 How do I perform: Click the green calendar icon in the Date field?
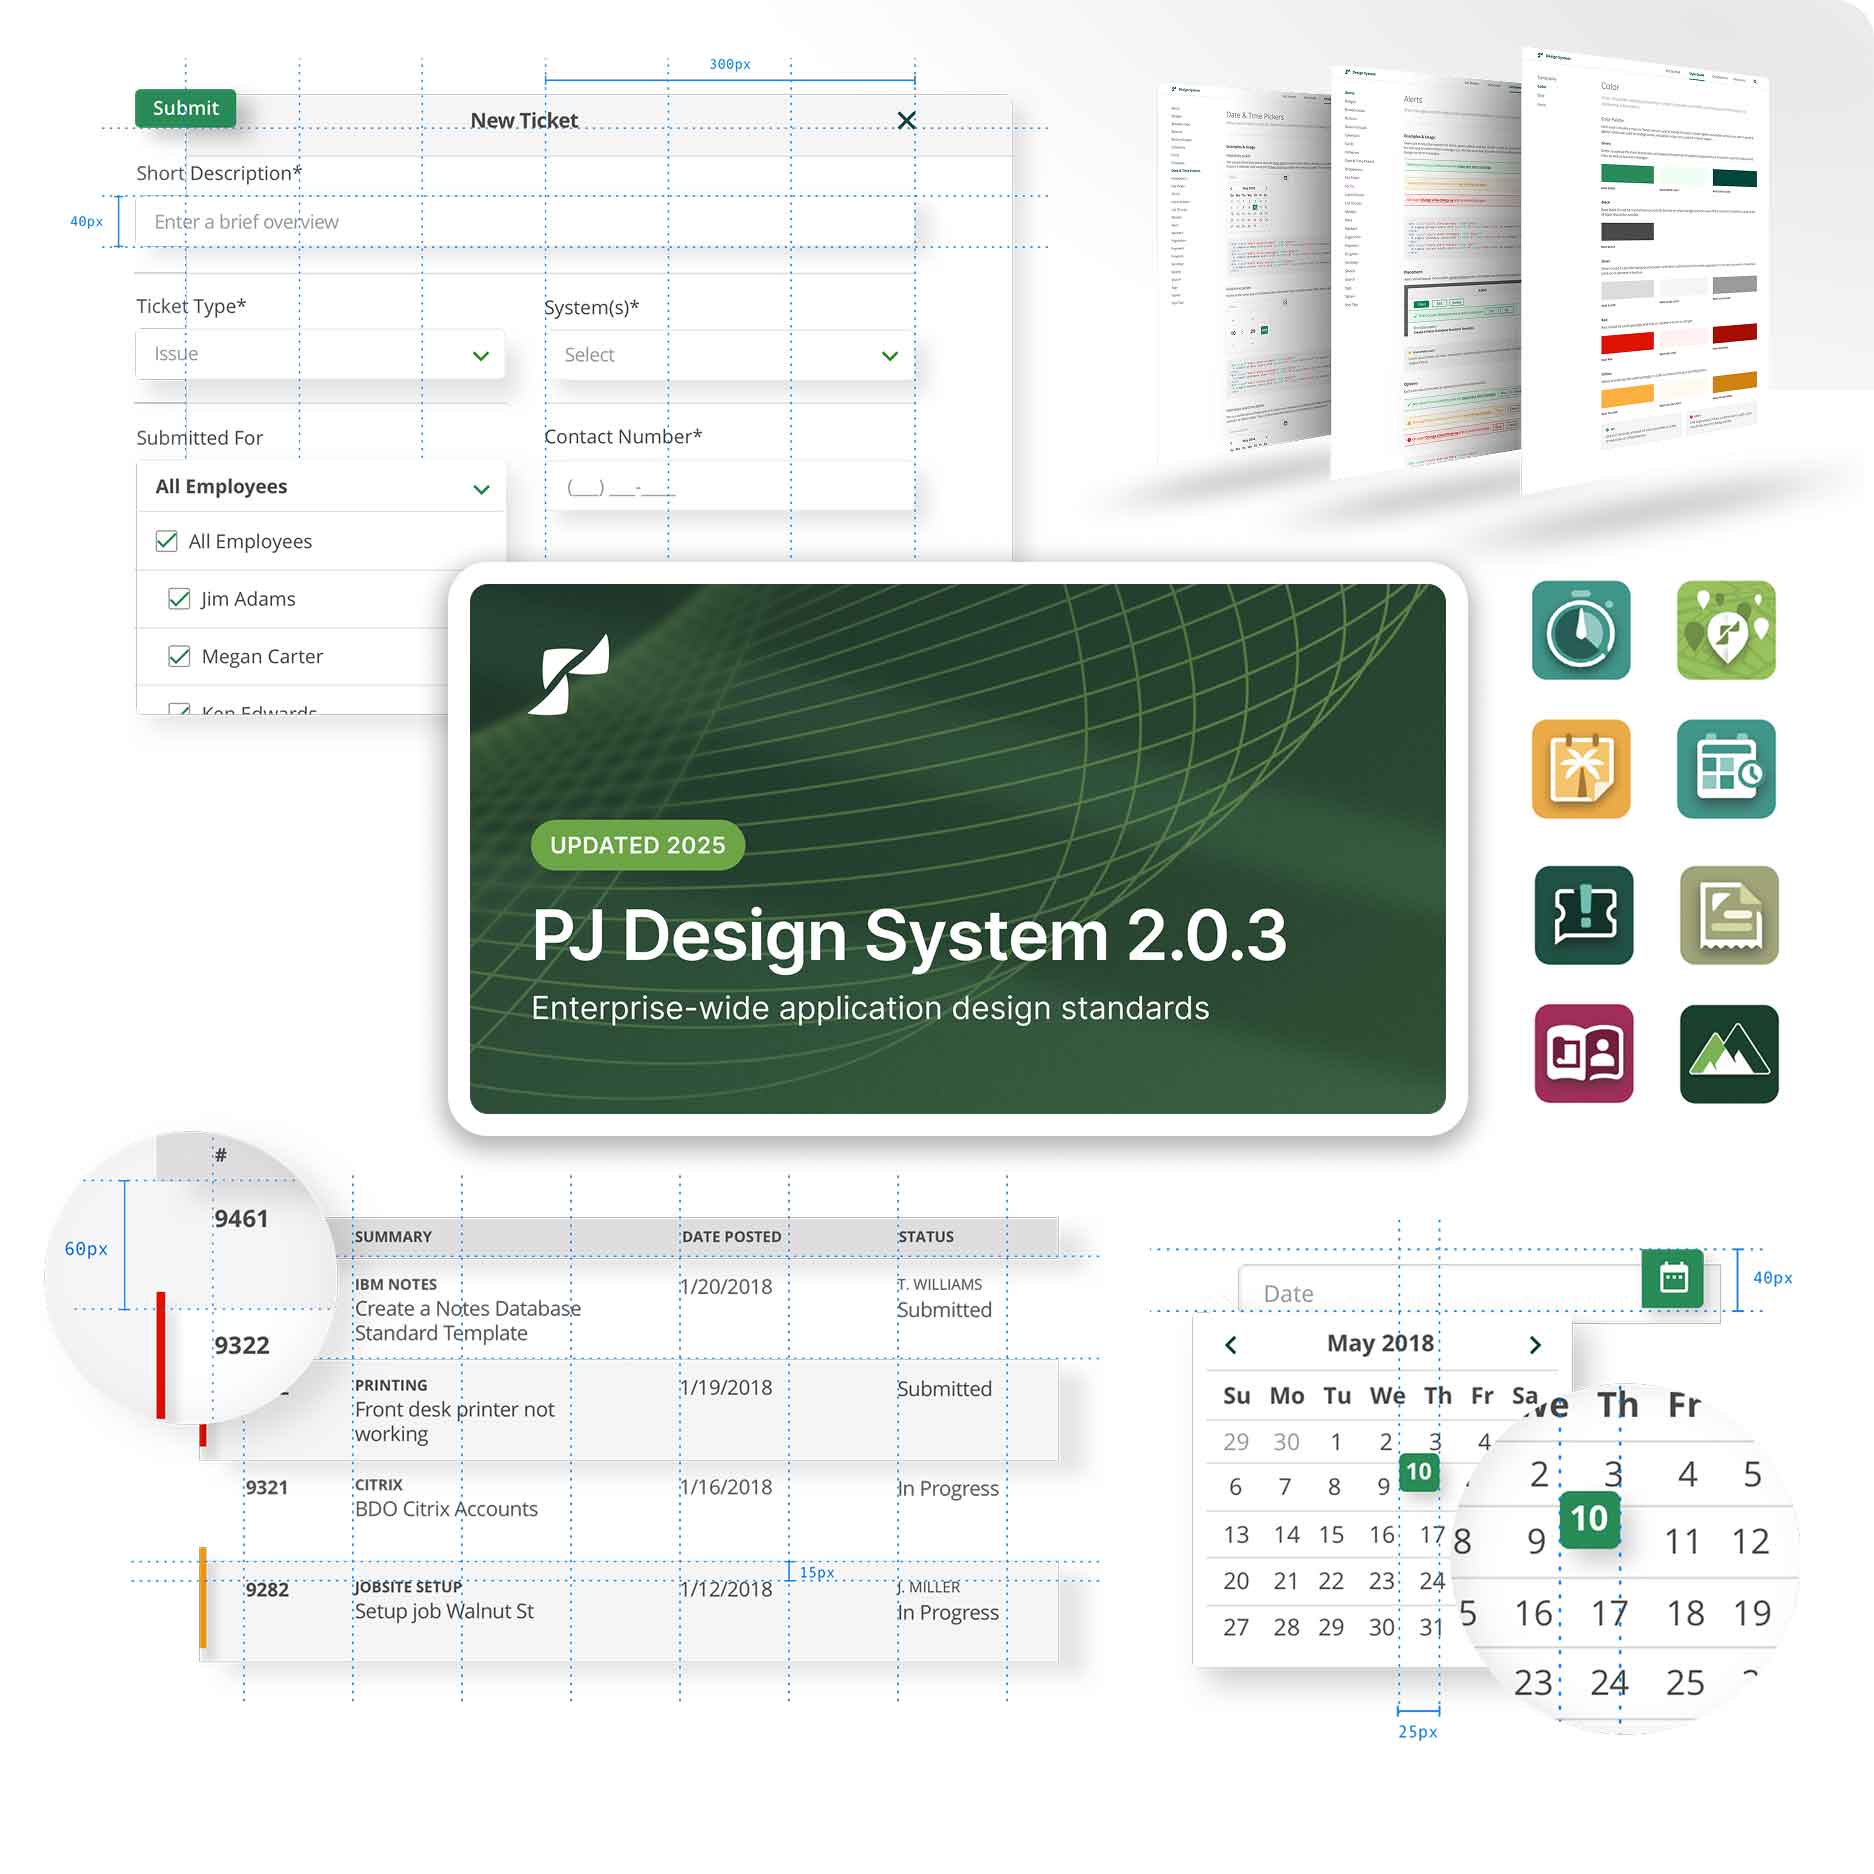(1675, 1277)
